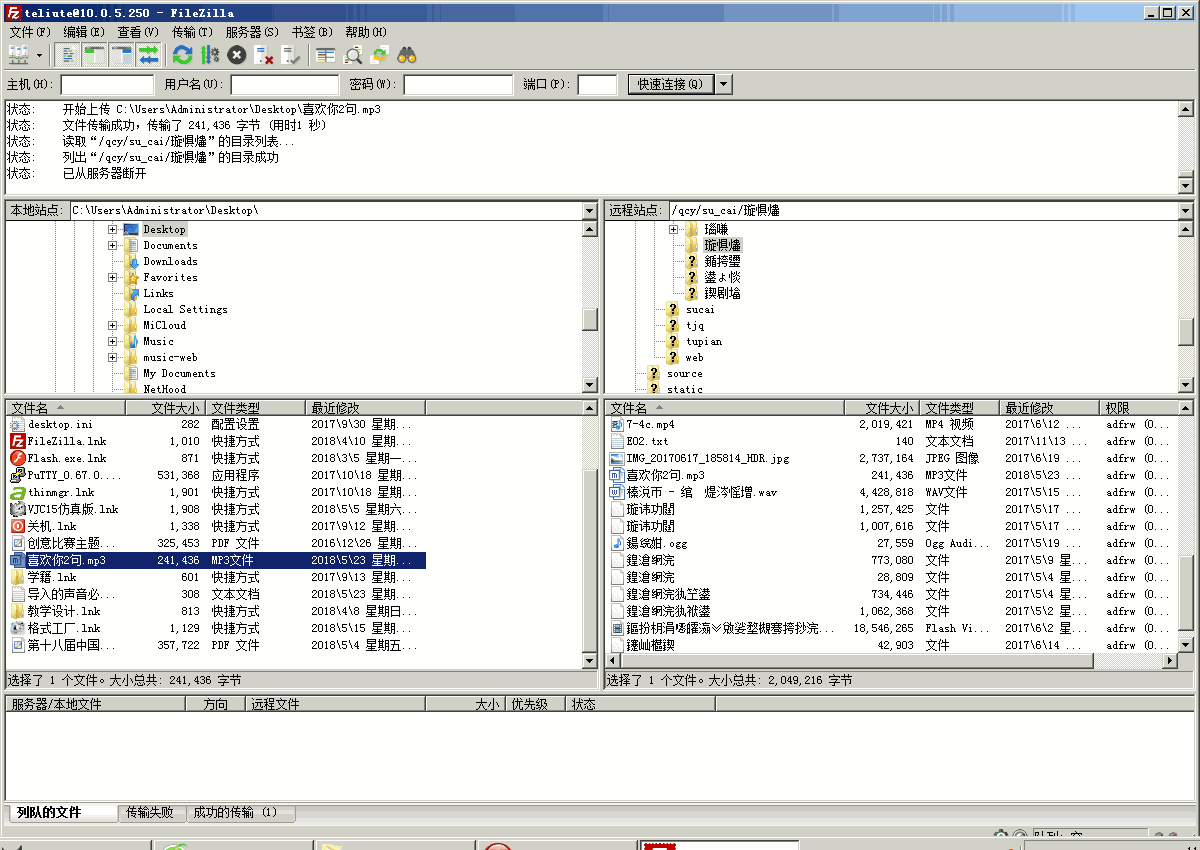Click the reconnect to last server icon
This screenshot has width=1200, height=850.
(x=290, y=55)
